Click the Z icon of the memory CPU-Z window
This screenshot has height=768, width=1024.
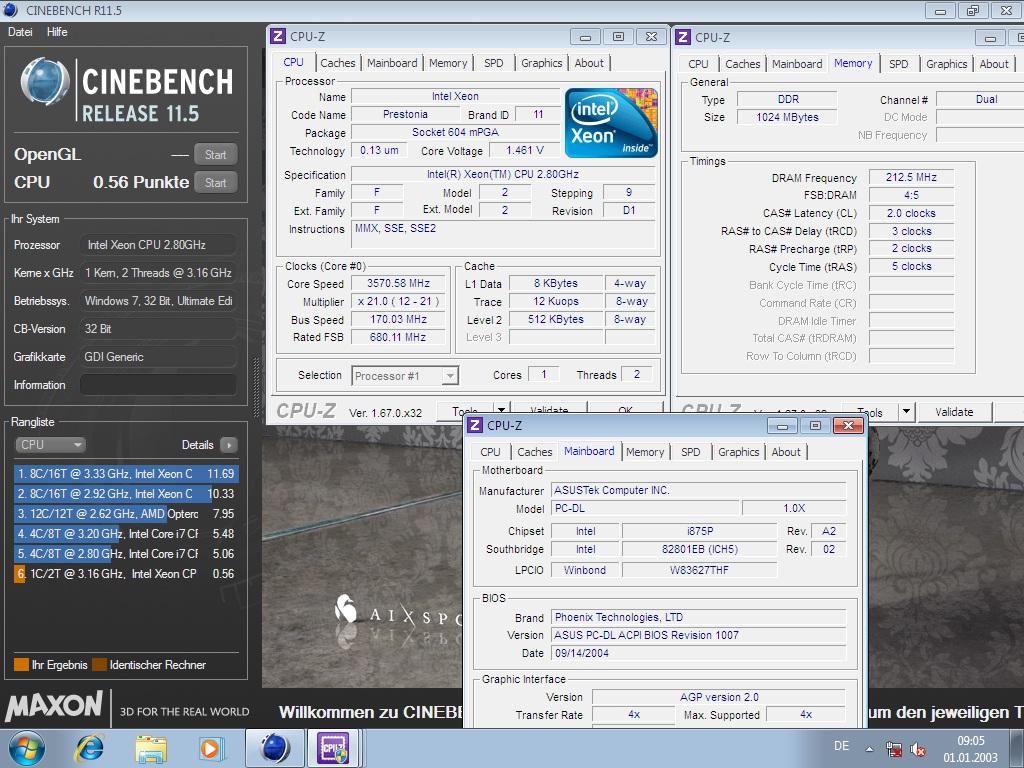(x=682, y=37)
